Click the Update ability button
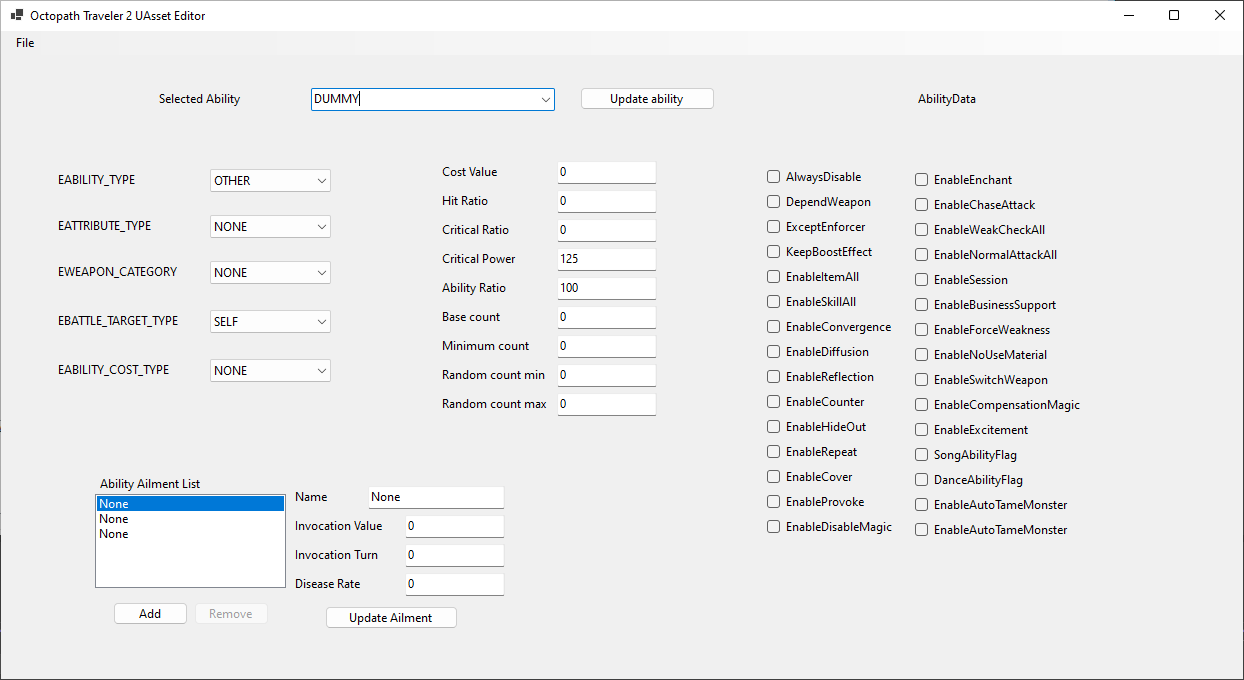Screen dimensions: 1244x680 pos(647,99)
